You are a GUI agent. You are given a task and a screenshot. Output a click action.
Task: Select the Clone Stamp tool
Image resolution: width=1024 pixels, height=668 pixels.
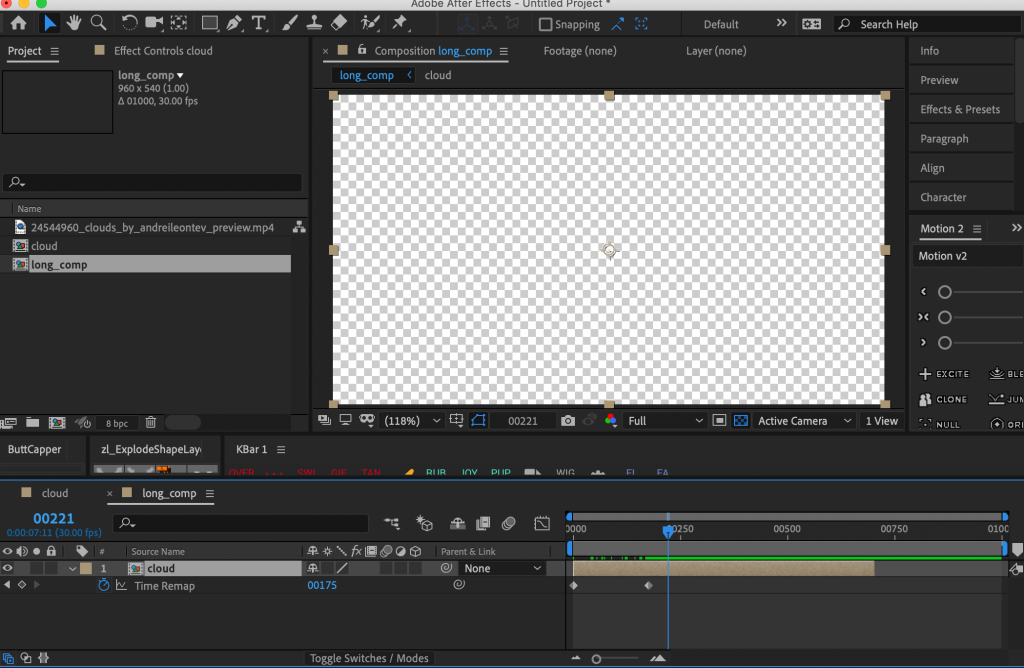pyautogui.click(x=313, y=23)
